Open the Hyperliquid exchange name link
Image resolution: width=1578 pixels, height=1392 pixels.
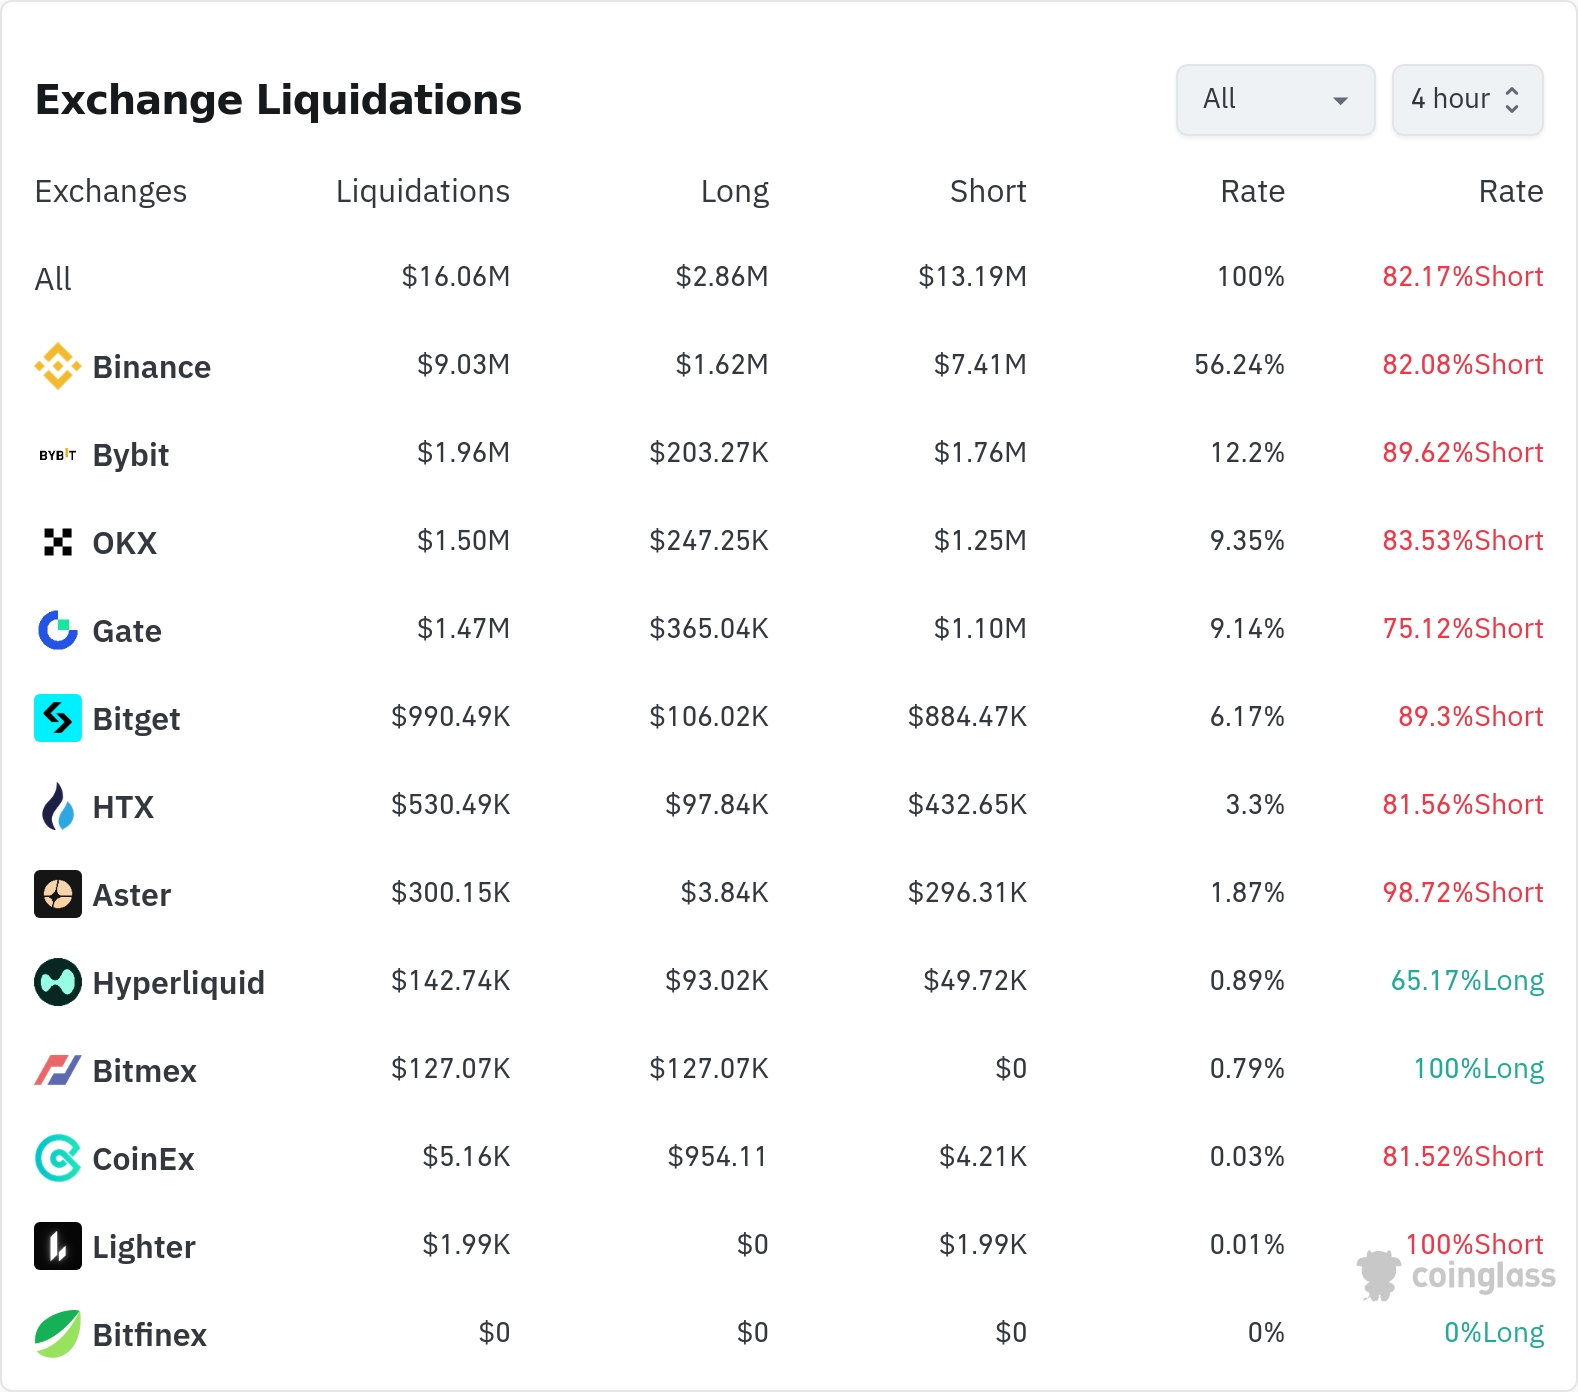point(178,983)
